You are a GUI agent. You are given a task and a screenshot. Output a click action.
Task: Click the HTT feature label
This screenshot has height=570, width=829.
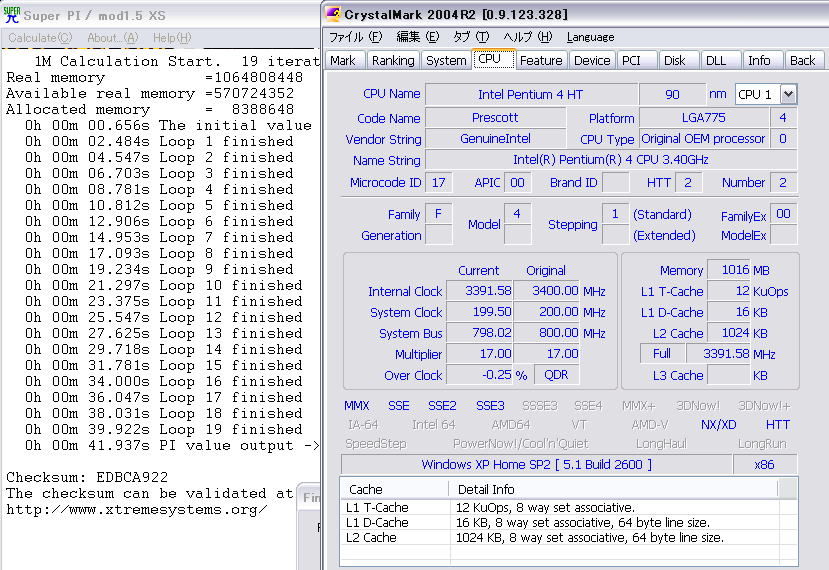click(778, 425)
